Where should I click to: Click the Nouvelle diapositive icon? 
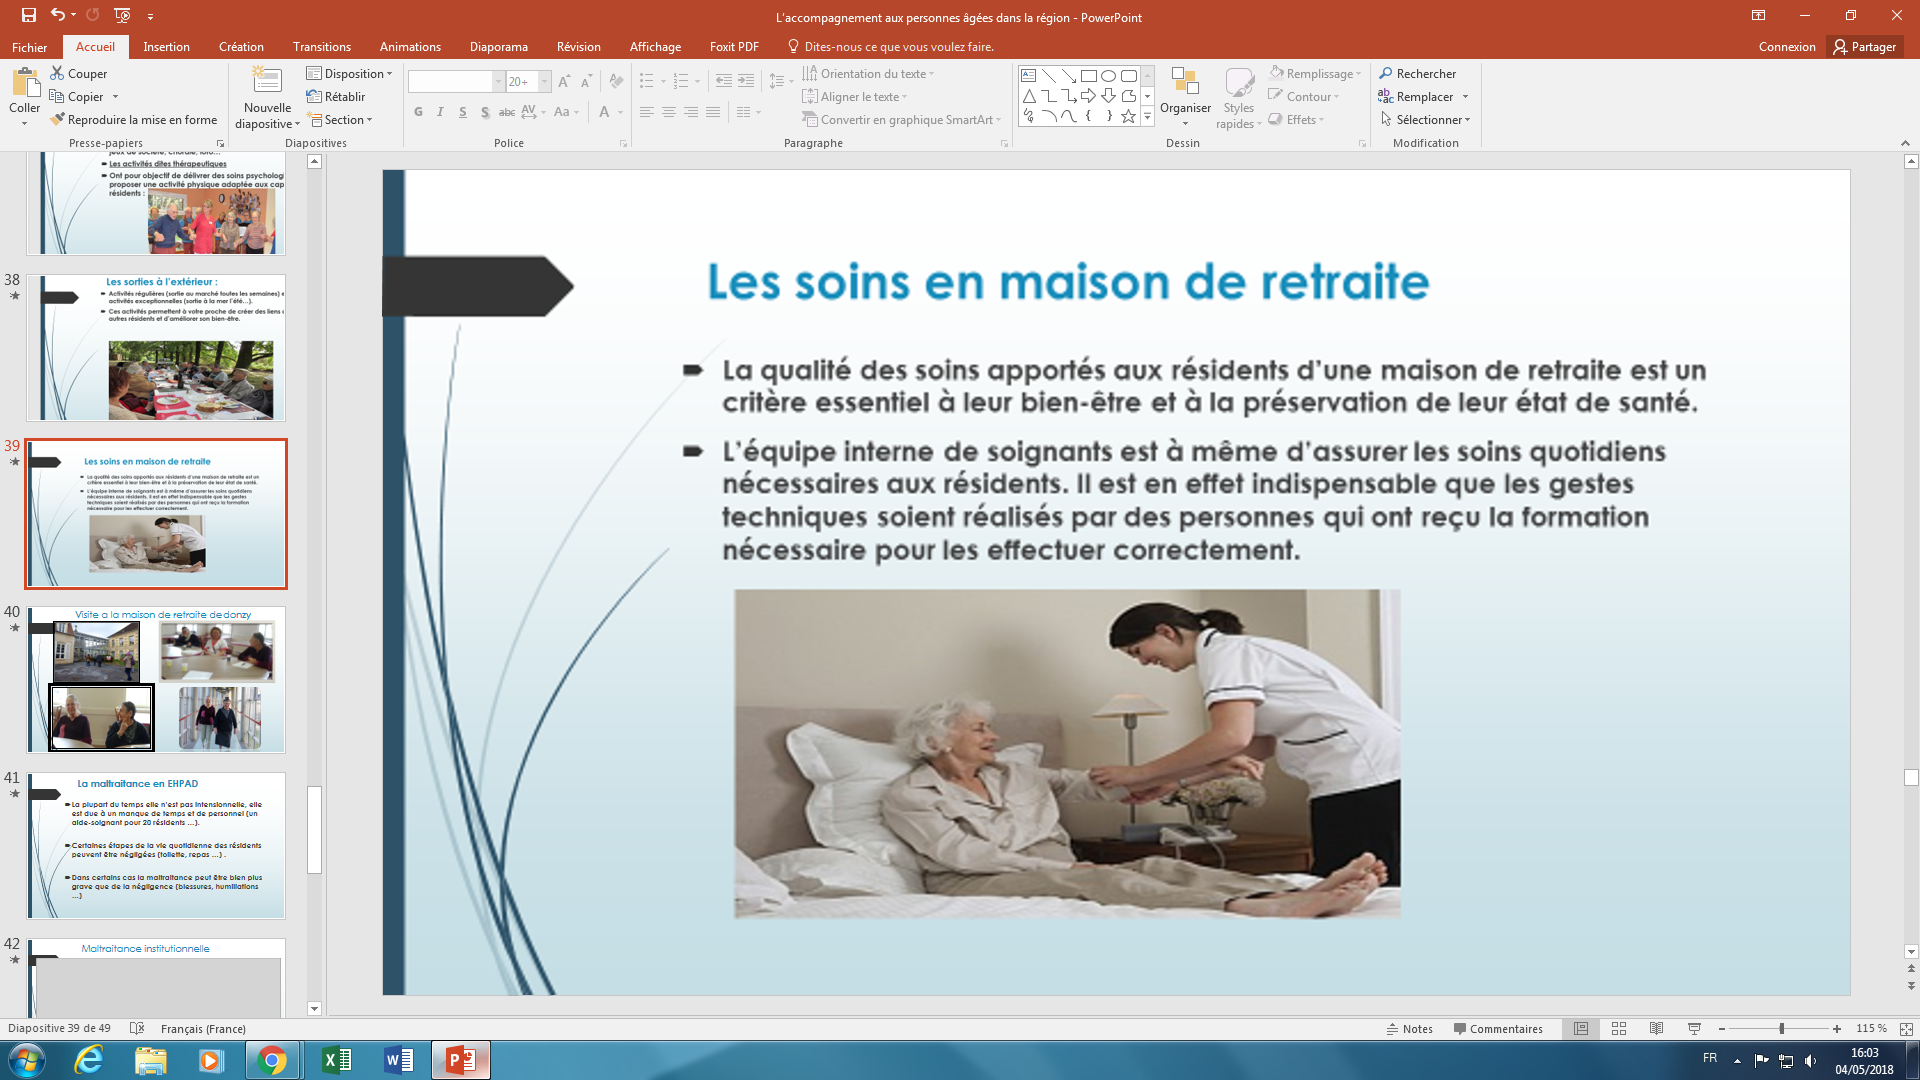click(x=267, y=82)
